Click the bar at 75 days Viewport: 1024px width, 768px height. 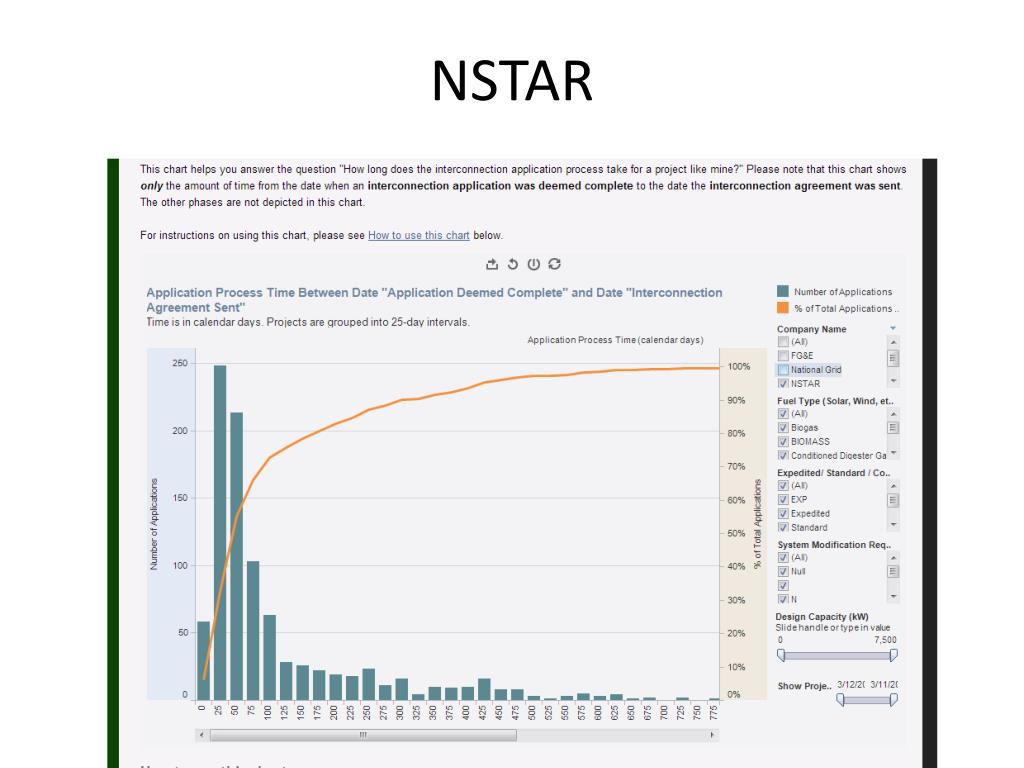click(x=253, y=631)
